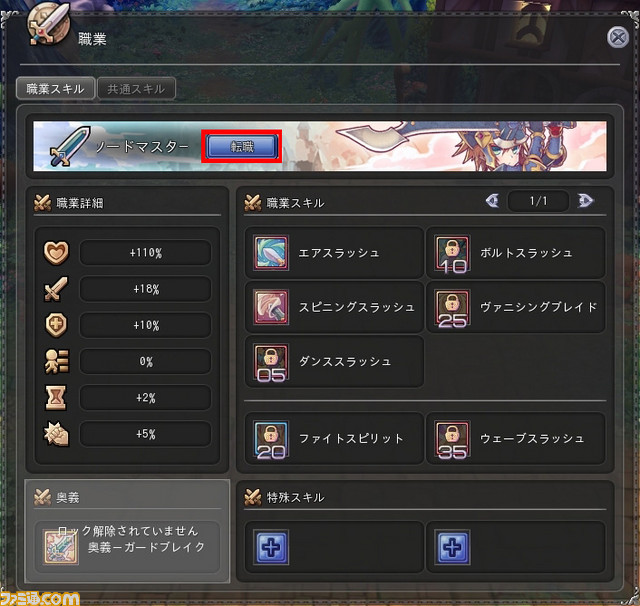Select the 職業スキル tab
Viewport: 640px width, 606px height.
pyautogui.click(x=56, y=89)
